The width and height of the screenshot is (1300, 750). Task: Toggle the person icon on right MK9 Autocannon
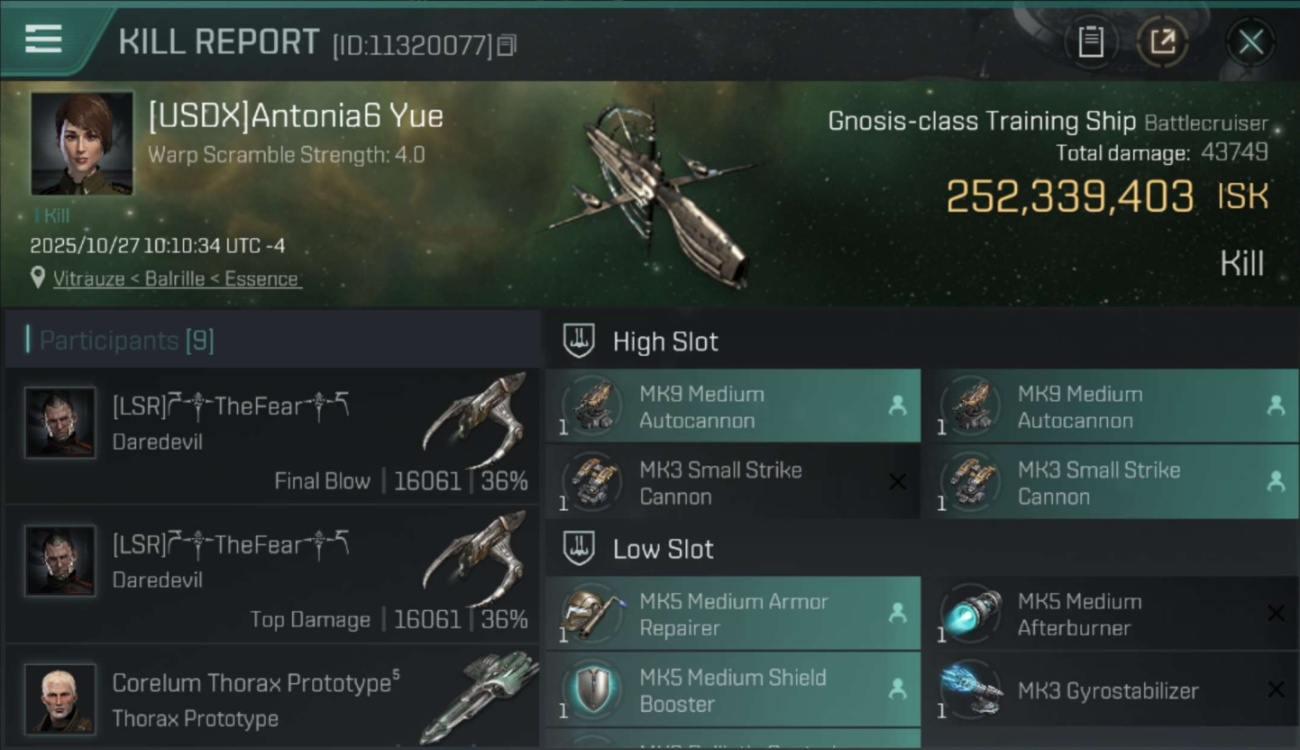coord(1275,405)
